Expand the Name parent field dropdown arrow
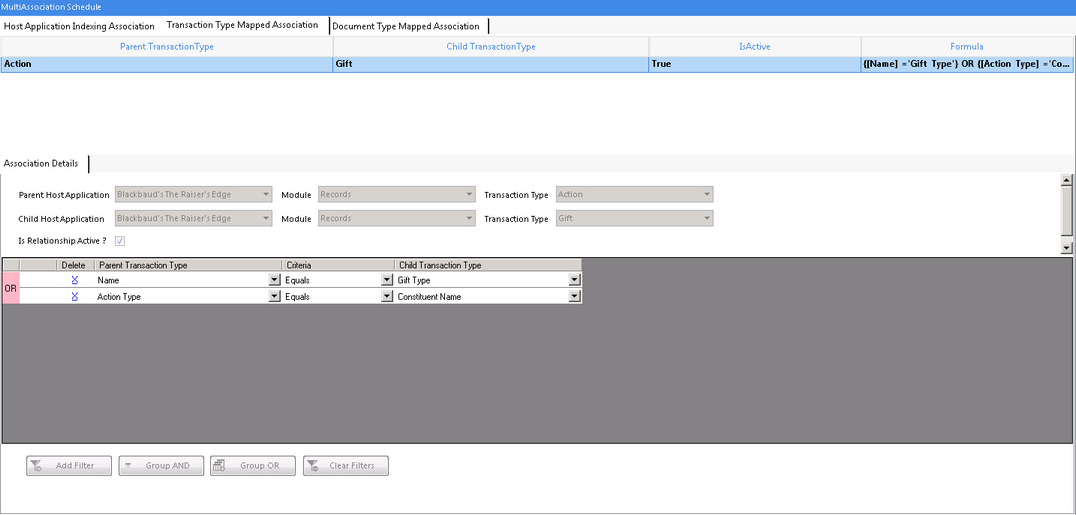The image size is (1076, 515). coord(274,280)
